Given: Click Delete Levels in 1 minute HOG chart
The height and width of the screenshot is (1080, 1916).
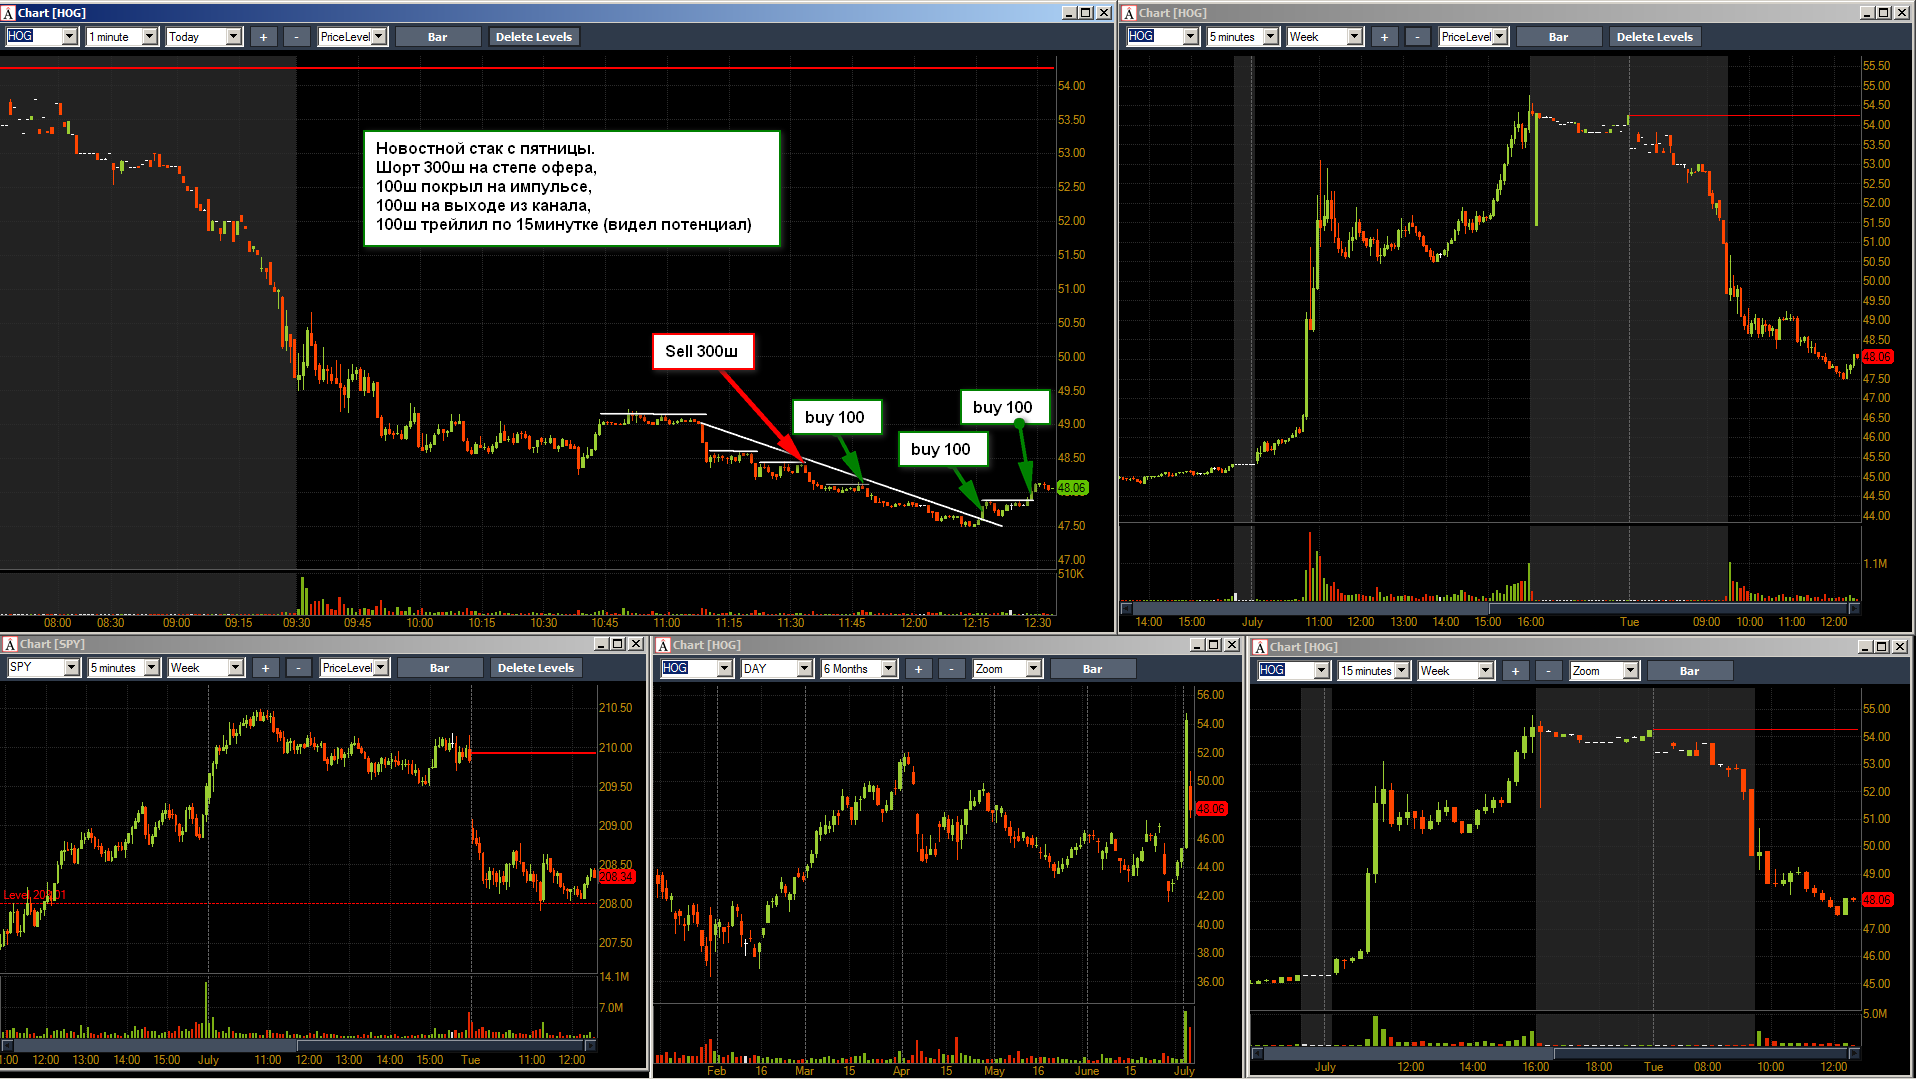Looking at the screenshot, I should point(534,37).
